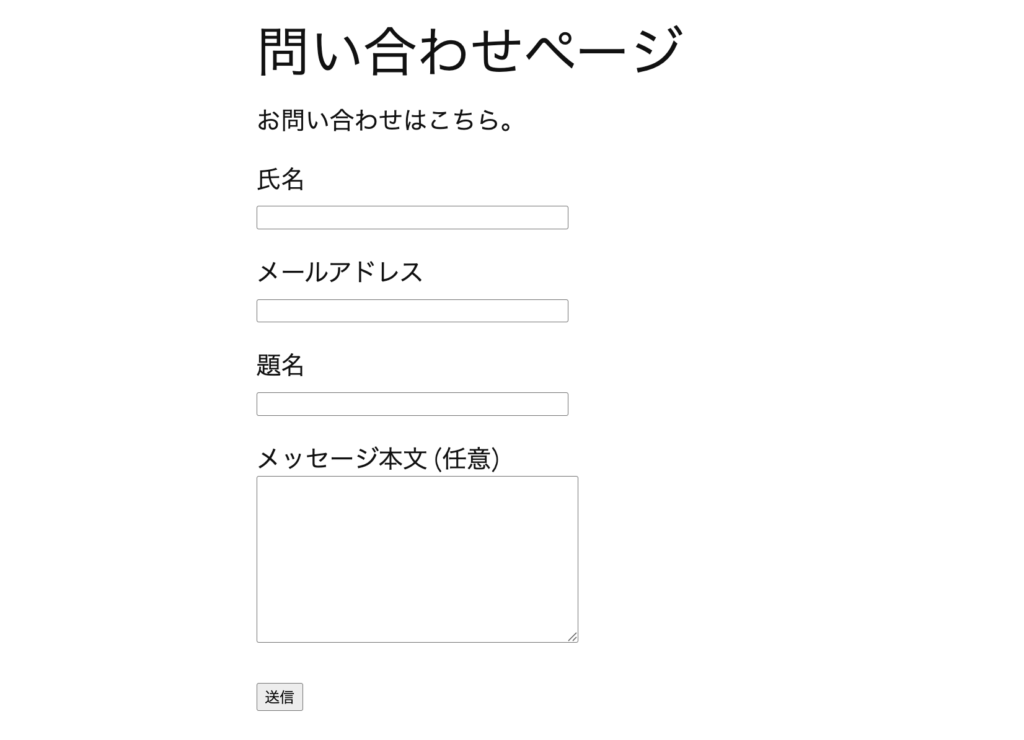Click the page title at the top
The height and width of the screenshot is (740, 1024).
[470, 51]
